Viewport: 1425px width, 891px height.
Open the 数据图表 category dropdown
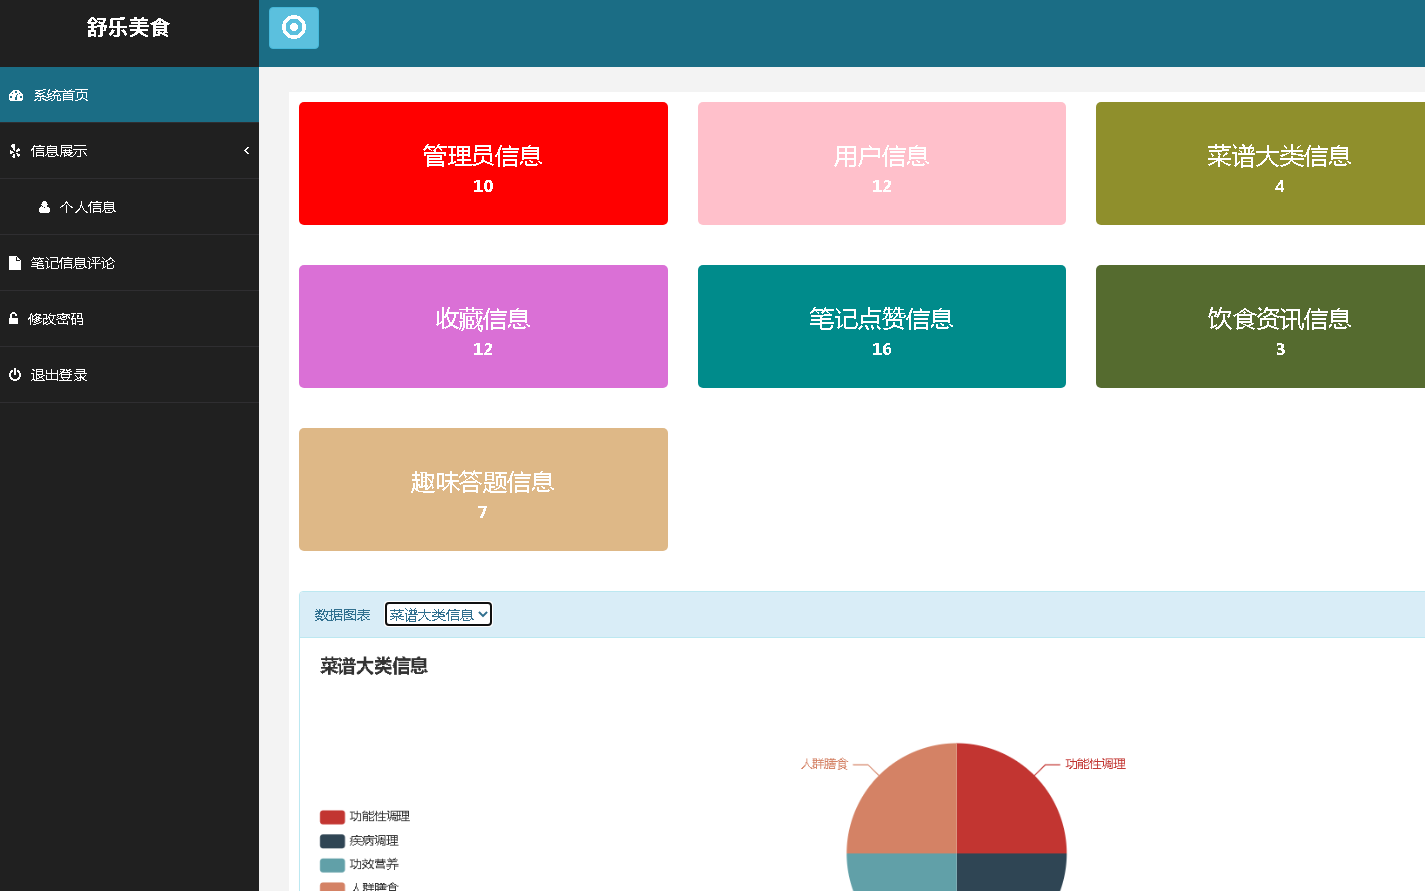coord(438,615)
